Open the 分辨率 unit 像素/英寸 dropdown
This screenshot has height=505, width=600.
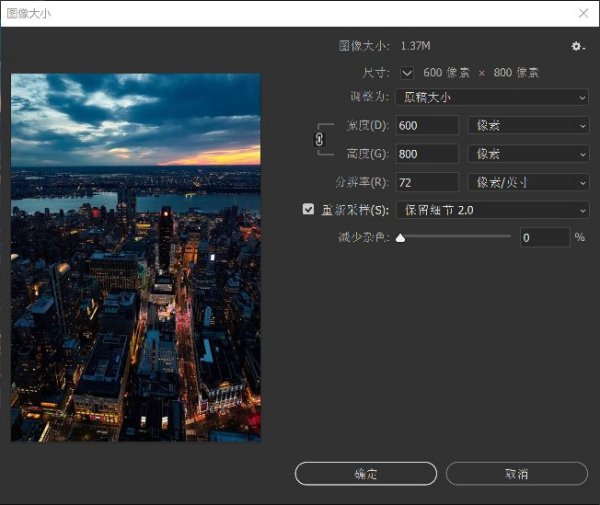pyautogui.click(x=528, y=182)
